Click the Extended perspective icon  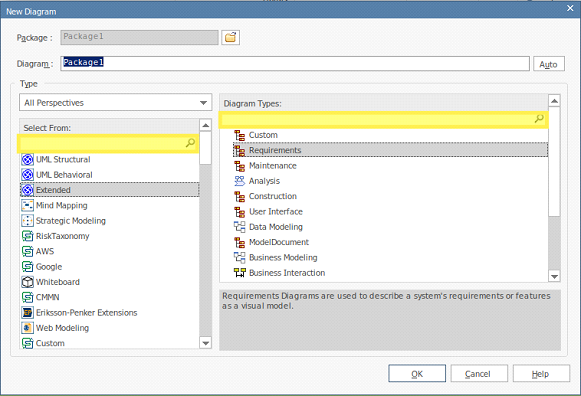[x=27, y=190]
